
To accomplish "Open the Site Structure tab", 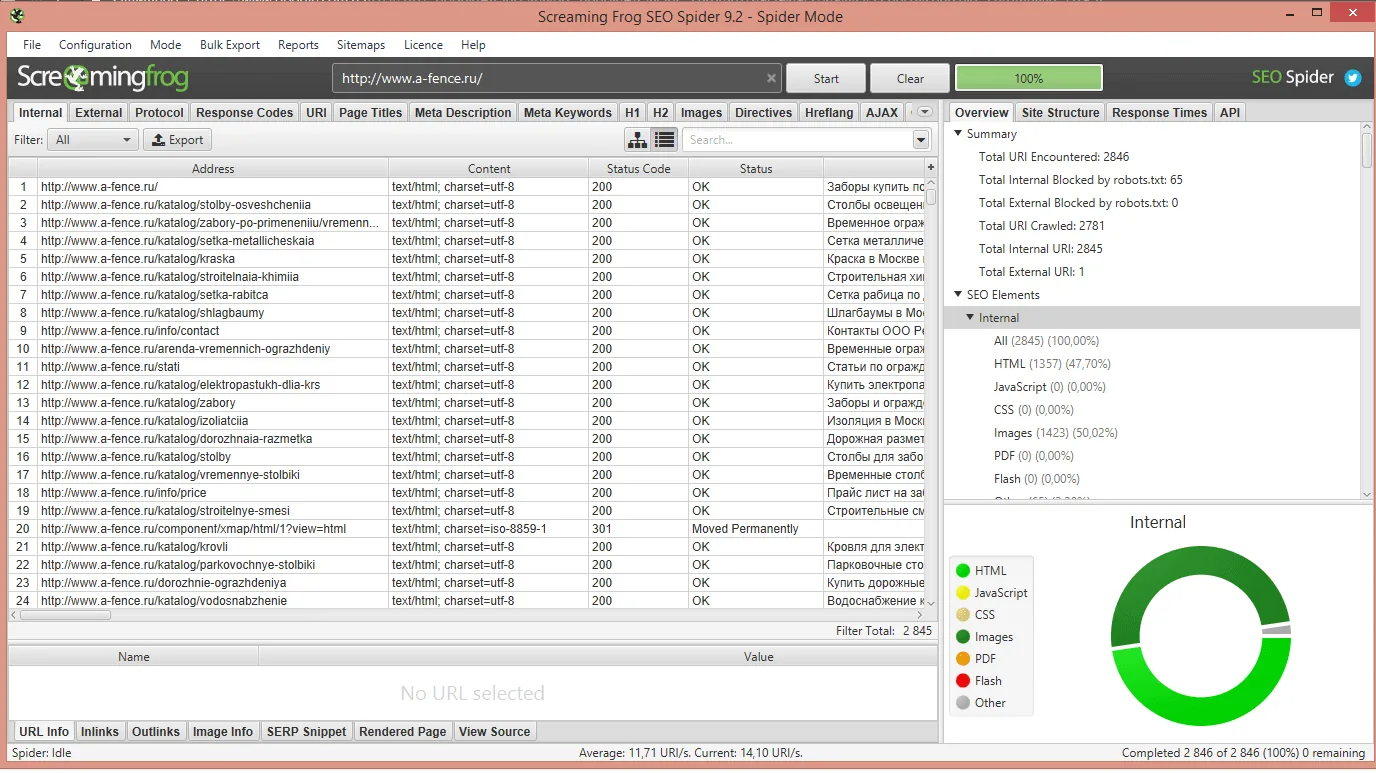I will click(1060, 113).
